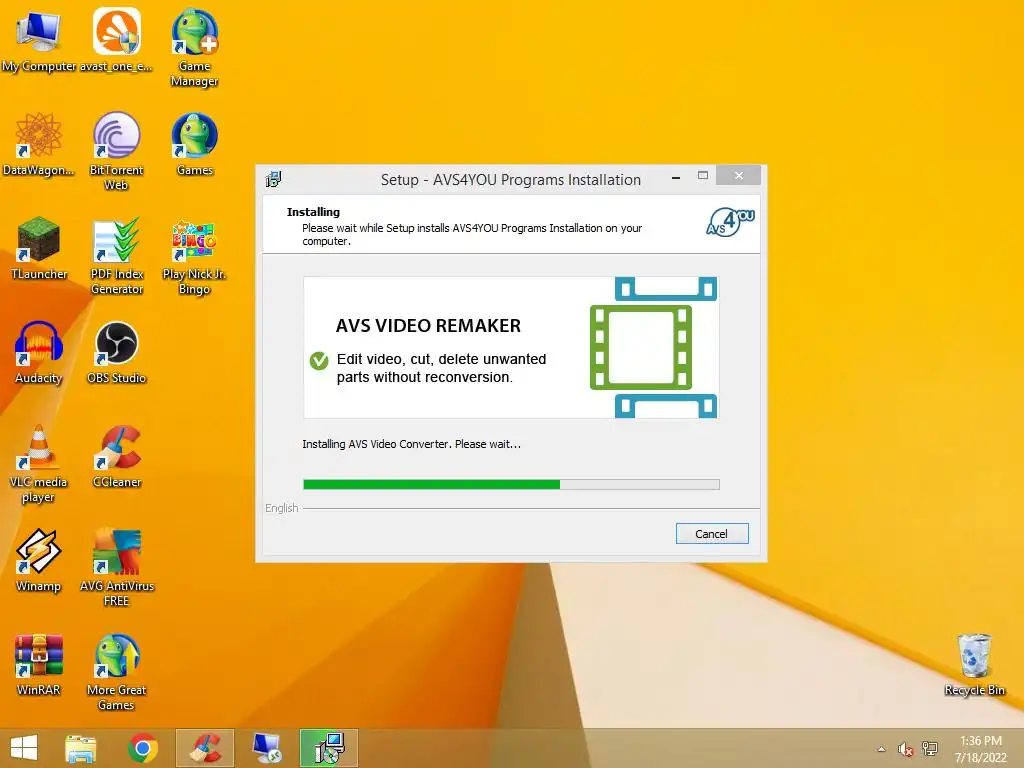The width and height of the screenshot is (1024, 768).
Task: Show hidden system tray icons
Action: coord(882,749)
